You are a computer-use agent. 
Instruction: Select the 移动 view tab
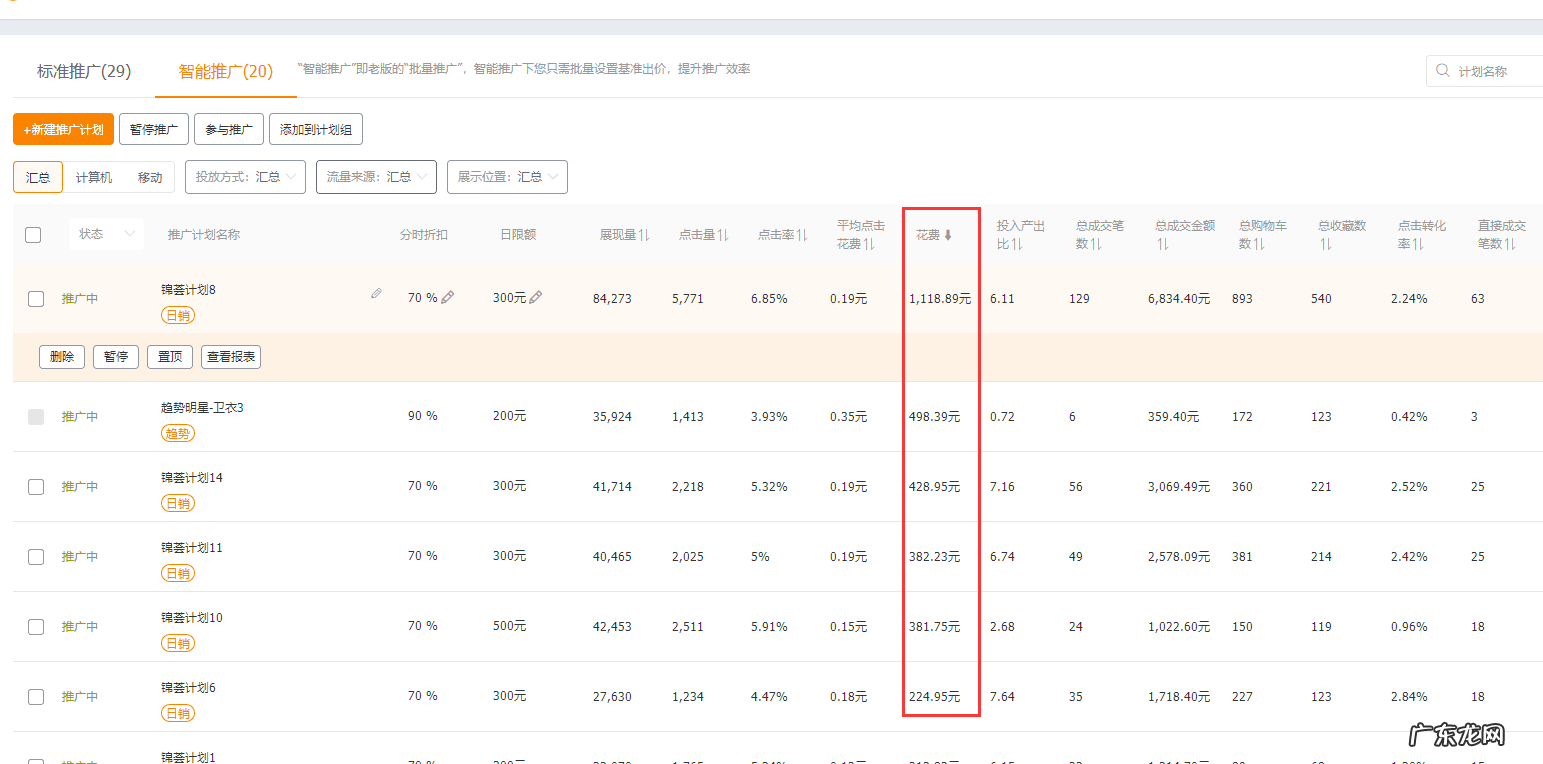pos(150,176)
